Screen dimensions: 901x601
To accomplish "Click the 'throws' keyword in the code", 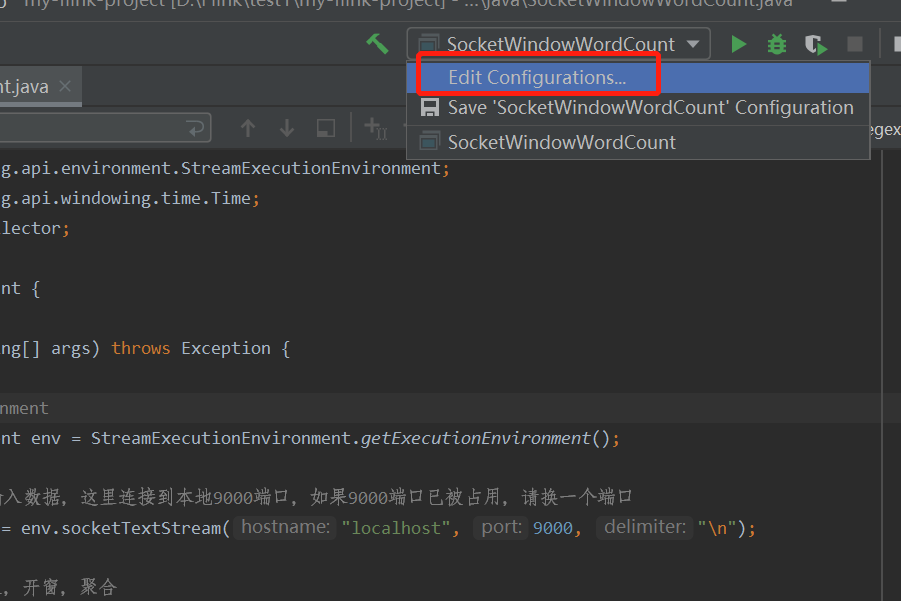I will pos(141,348).
